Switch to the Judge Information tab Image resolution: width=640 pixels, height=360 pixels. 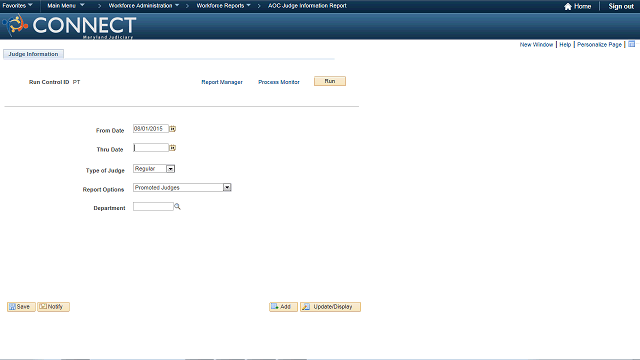(33, 54)
